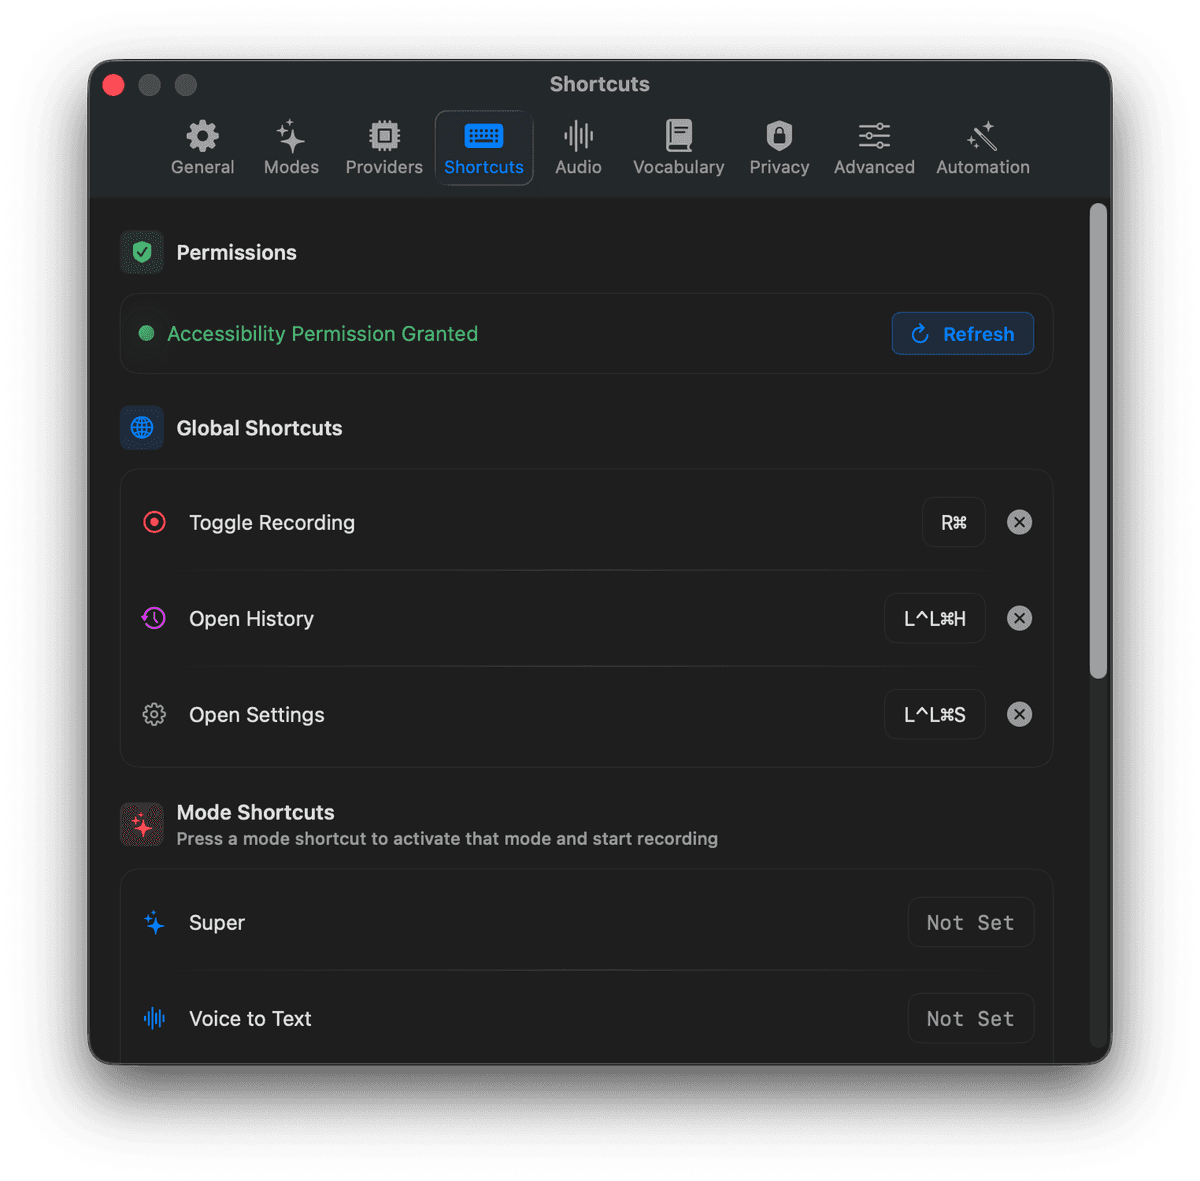Screen dimensions: 1200x1181
Task: Click the R⌘ Toggle Recording shortcut field
Action: click(953, 522)
